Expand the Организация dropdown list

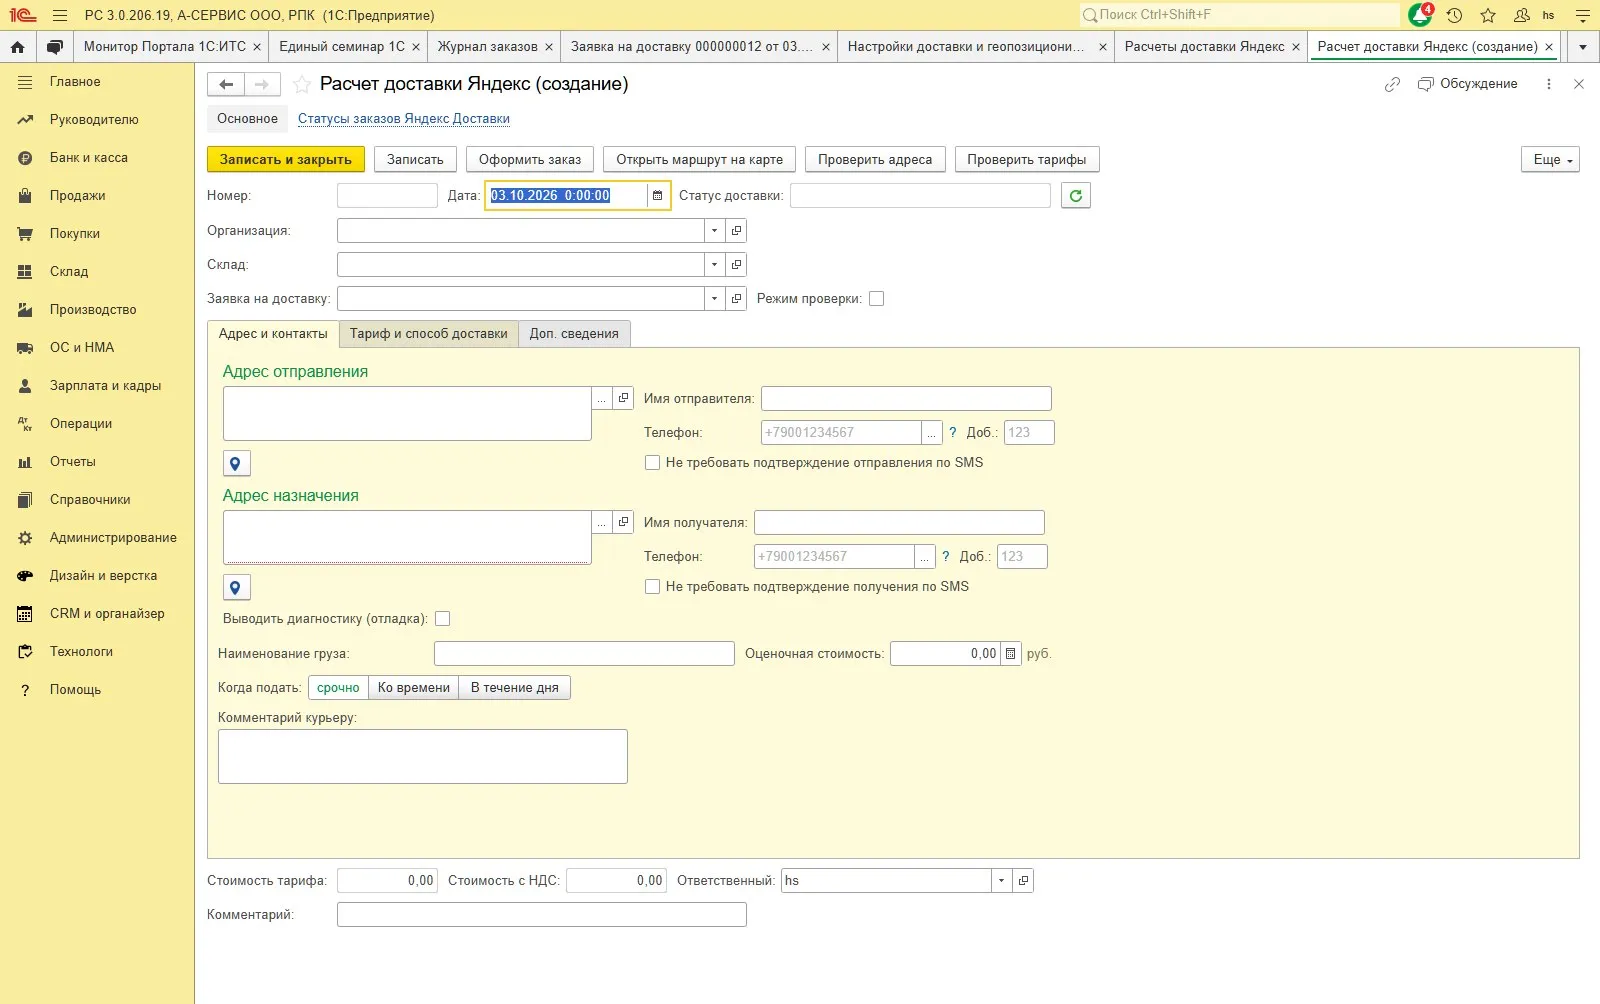pyautogui.click(x=714, y=231)
